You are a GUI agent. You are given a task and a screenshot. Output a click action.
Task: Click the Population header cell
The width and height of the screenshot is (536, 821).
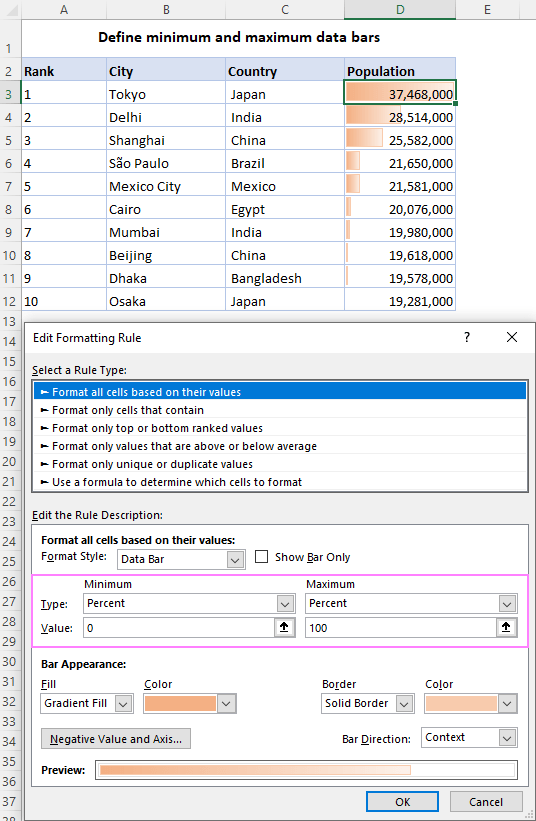coord(400,71)
